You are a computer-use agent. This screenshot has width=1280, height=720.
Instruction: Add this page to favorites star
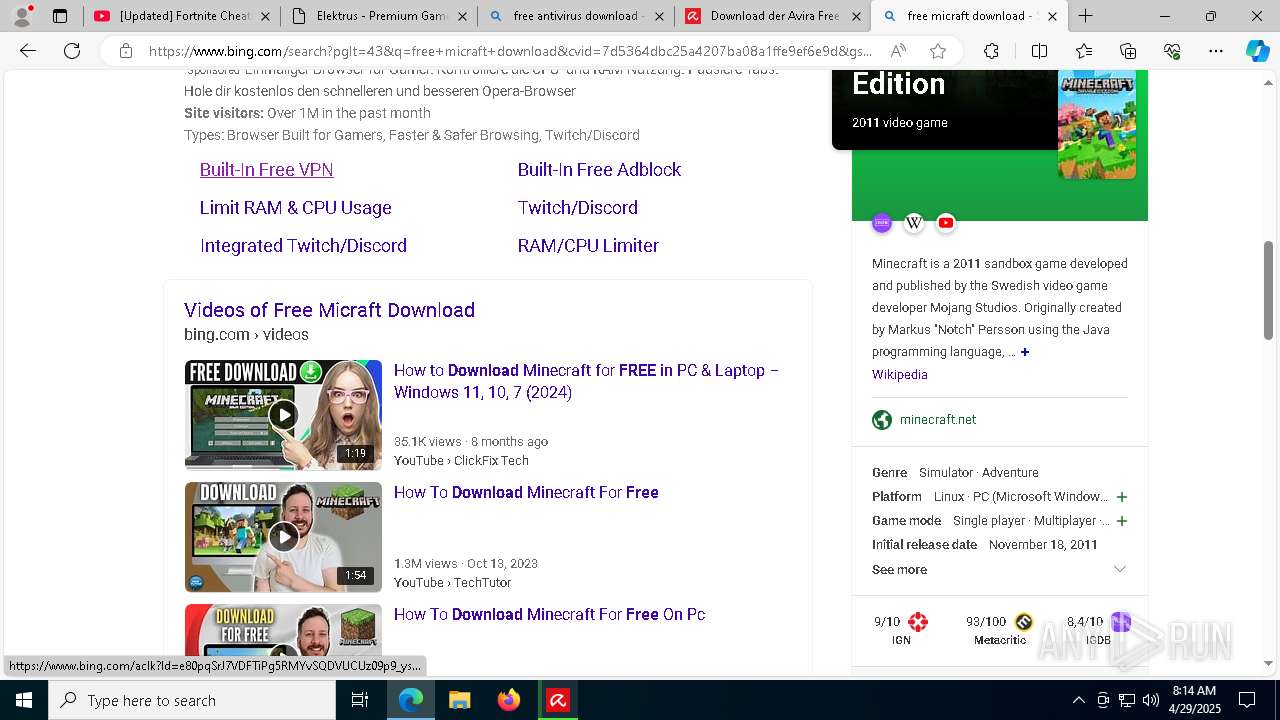(937, 51)
